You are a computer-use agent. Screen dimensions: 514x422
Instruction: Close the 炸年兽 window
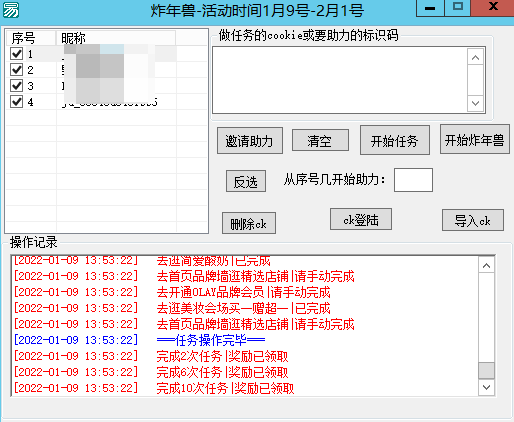(x=493, y=8)
